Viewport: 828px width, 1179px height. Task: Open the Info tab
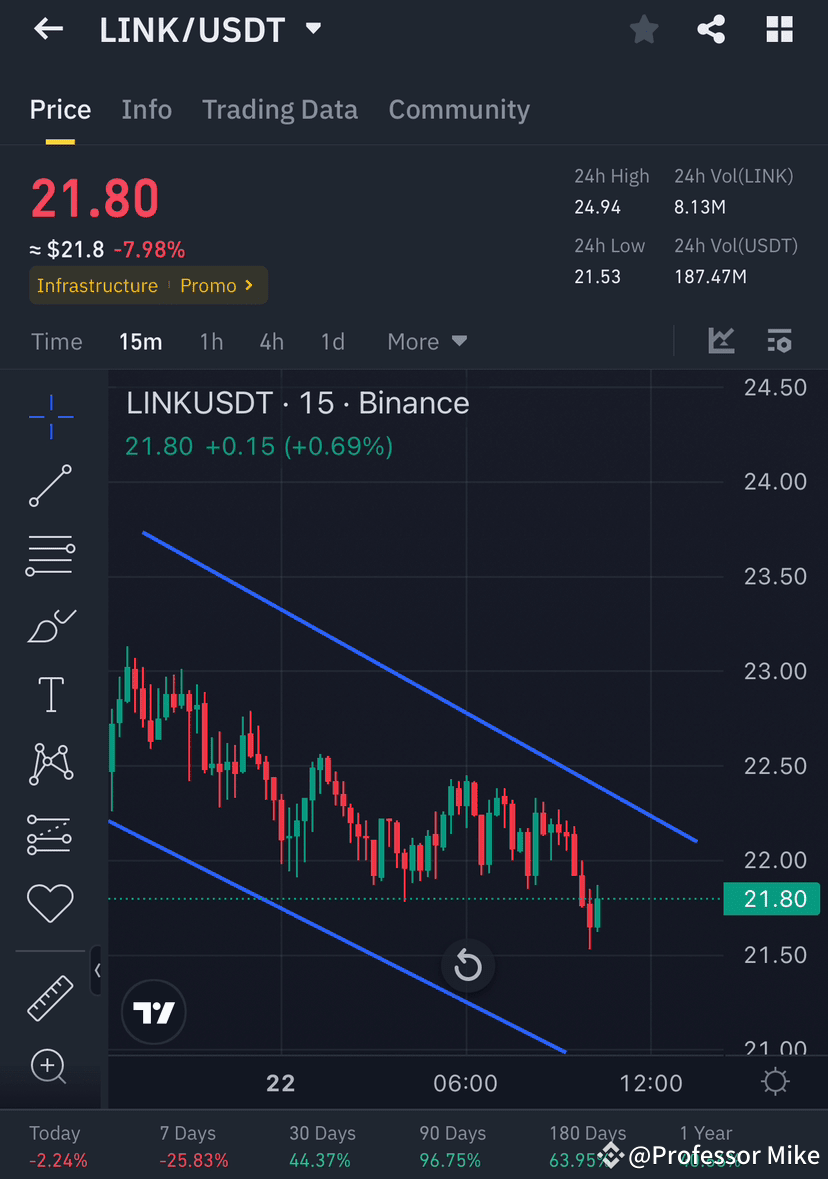click(x=146, y=109)
